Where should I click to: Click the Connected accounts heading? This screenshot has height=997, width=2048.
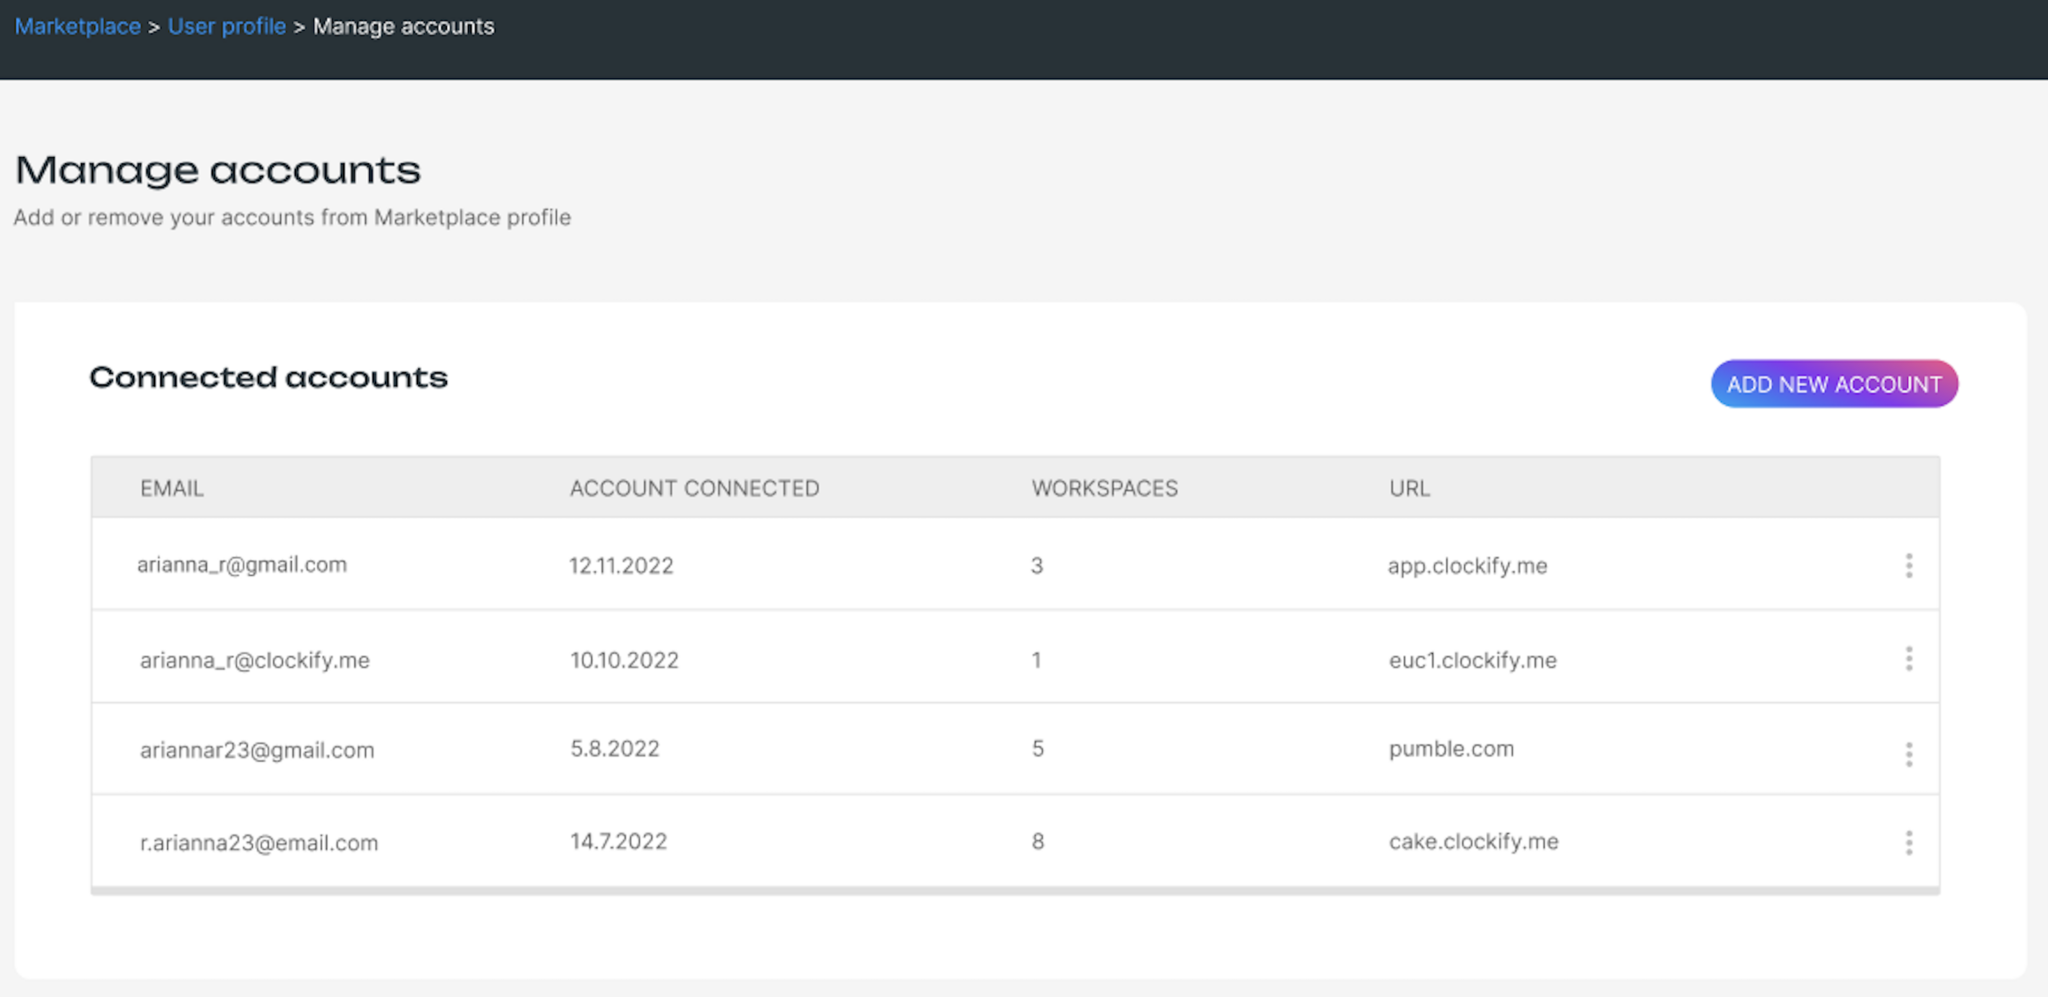[268, 378]
